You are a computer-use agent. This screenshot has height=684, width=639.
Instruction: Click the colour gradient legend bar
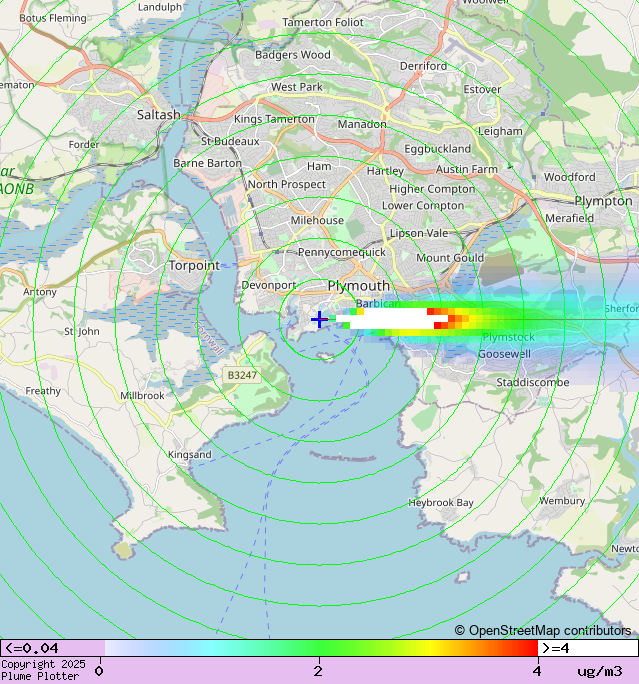pyautogui.click(x=321, y=648)
